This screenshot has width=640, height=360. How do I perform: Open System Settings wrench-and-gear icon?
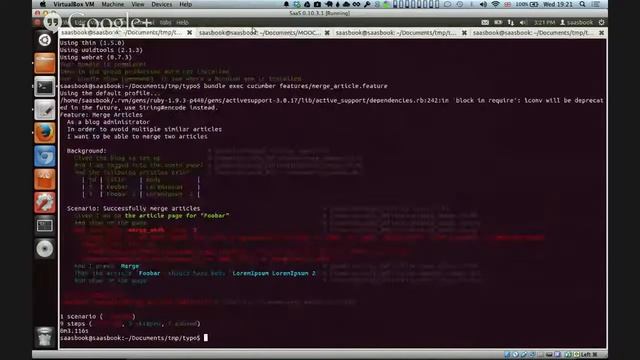(44, 202)
